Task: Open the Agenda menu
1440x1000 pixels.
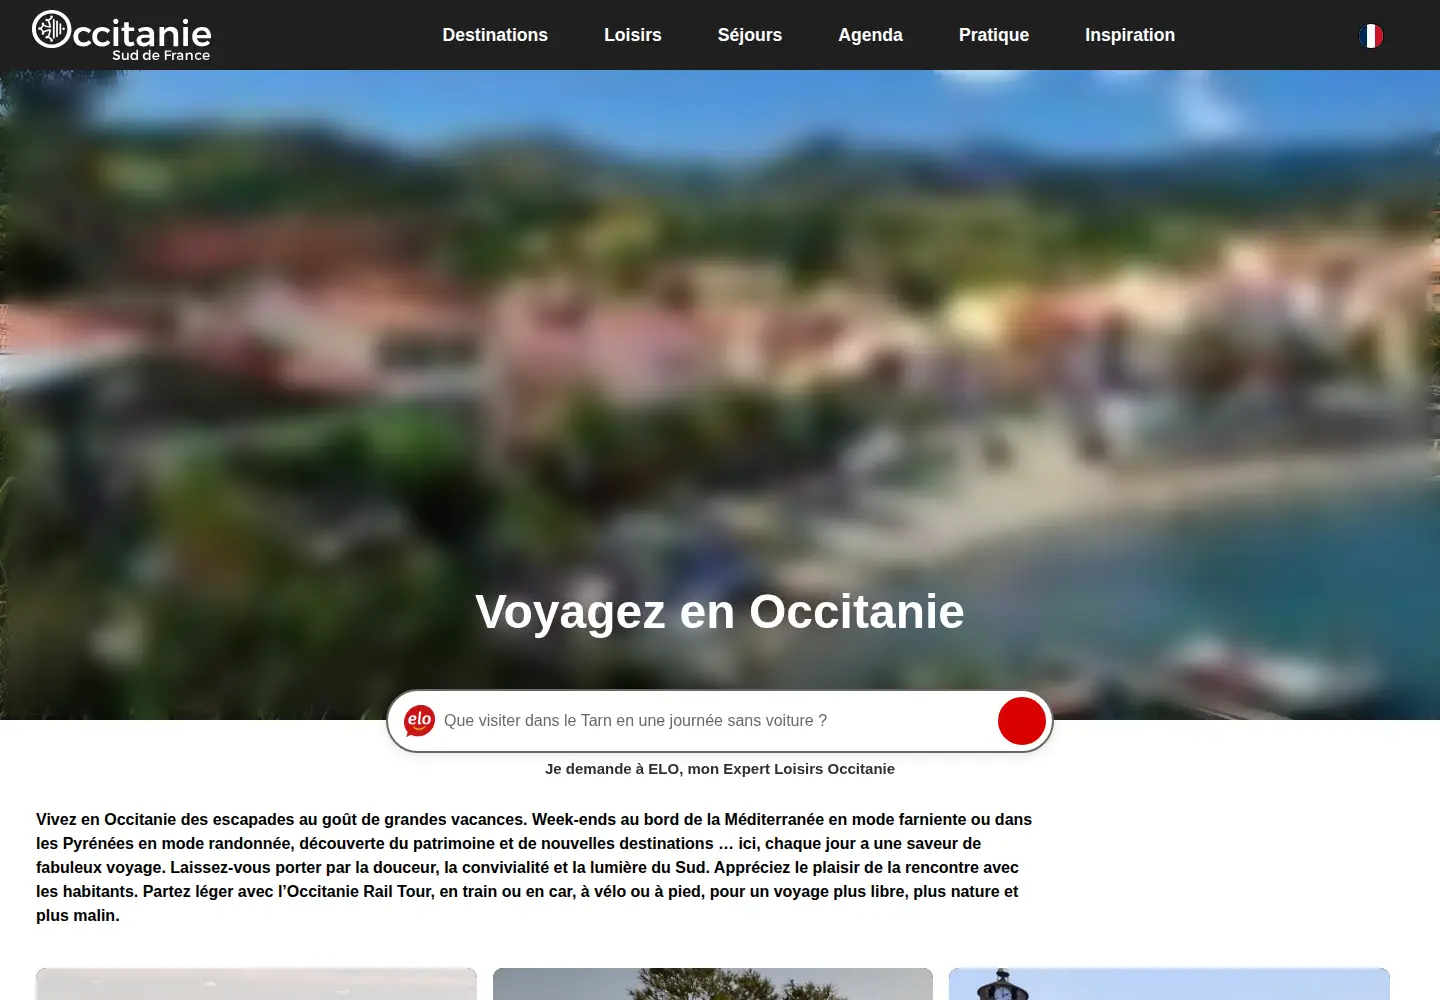Action: click(x=870, y=35)
